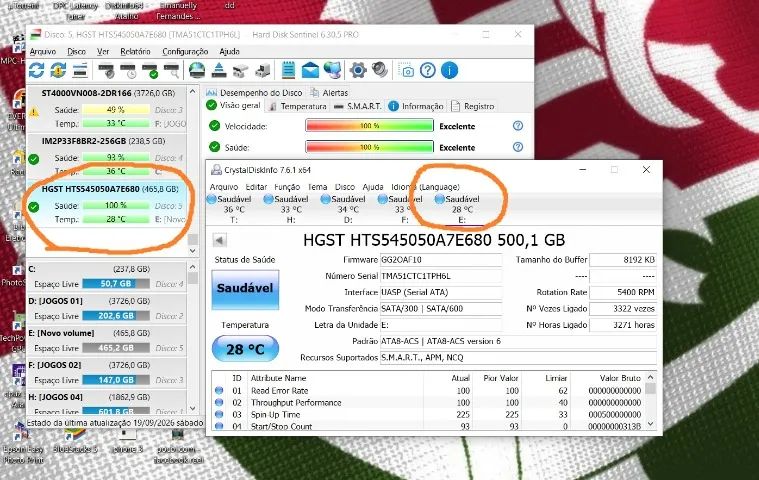Click the disk icon with green checkmark

pos(151,71)
